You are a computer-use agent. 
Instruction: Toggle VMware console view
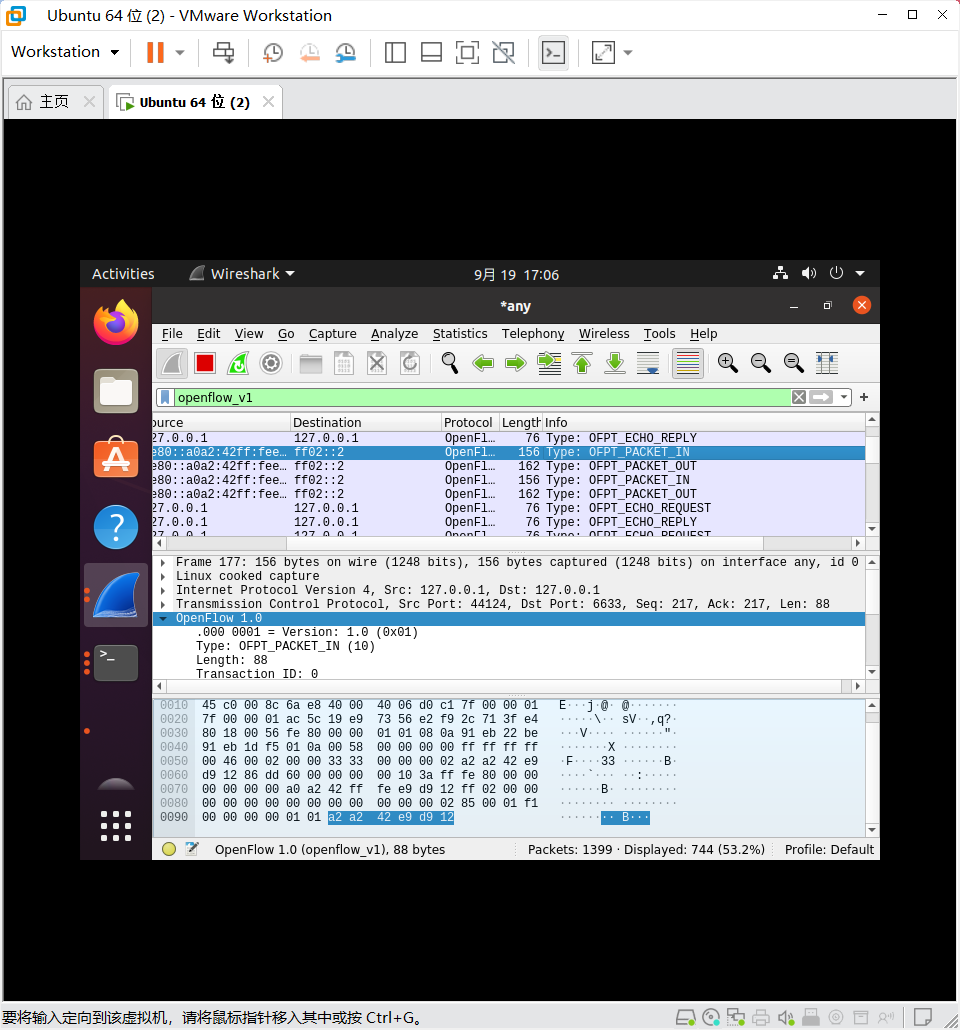553,53
